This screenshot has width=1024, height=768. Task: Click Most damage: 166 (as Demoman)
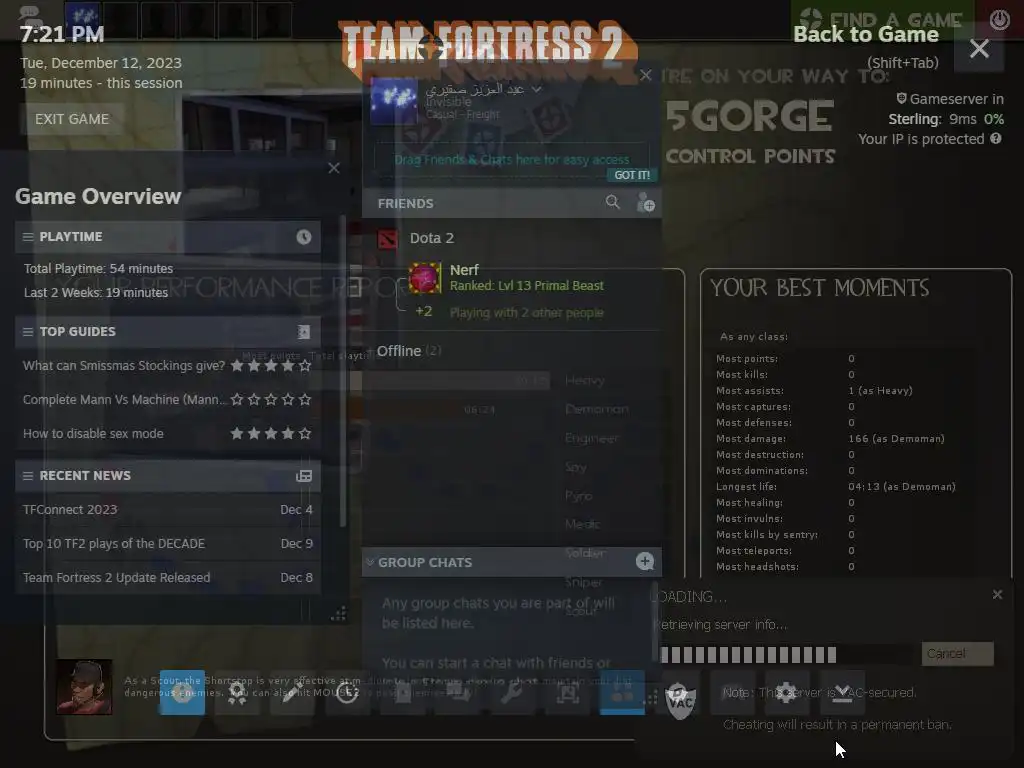830,439
